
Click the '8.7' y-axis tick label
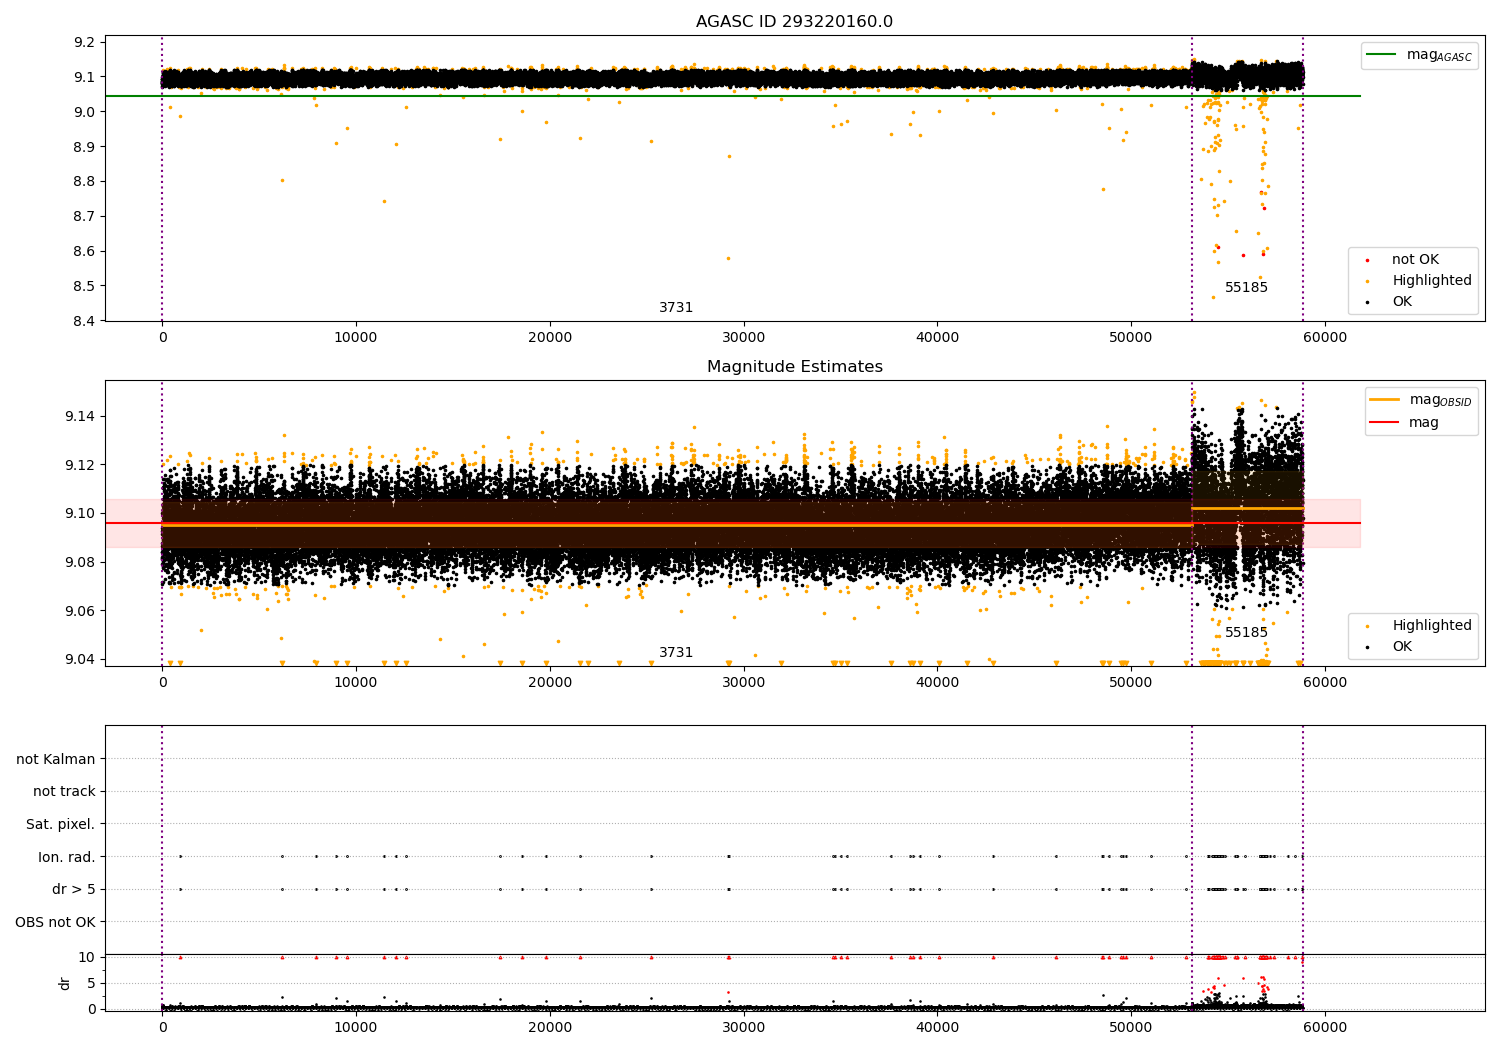[86, 217]
